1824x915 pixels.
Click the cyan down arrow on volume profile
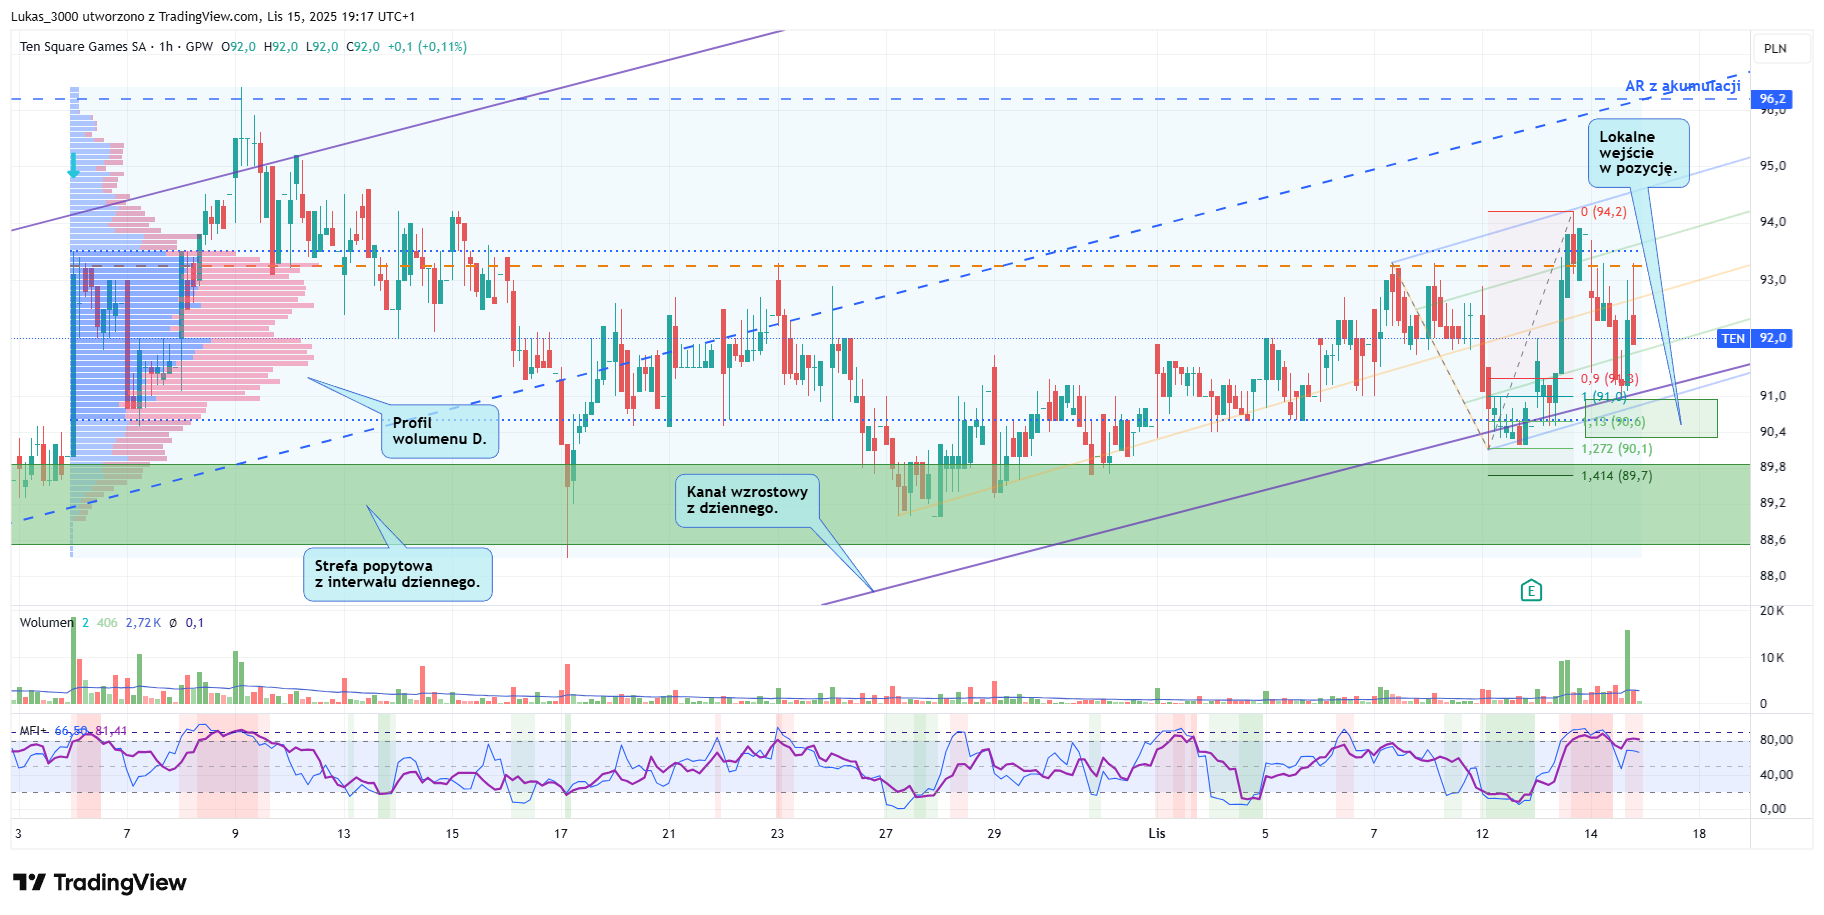pos(73,166)
